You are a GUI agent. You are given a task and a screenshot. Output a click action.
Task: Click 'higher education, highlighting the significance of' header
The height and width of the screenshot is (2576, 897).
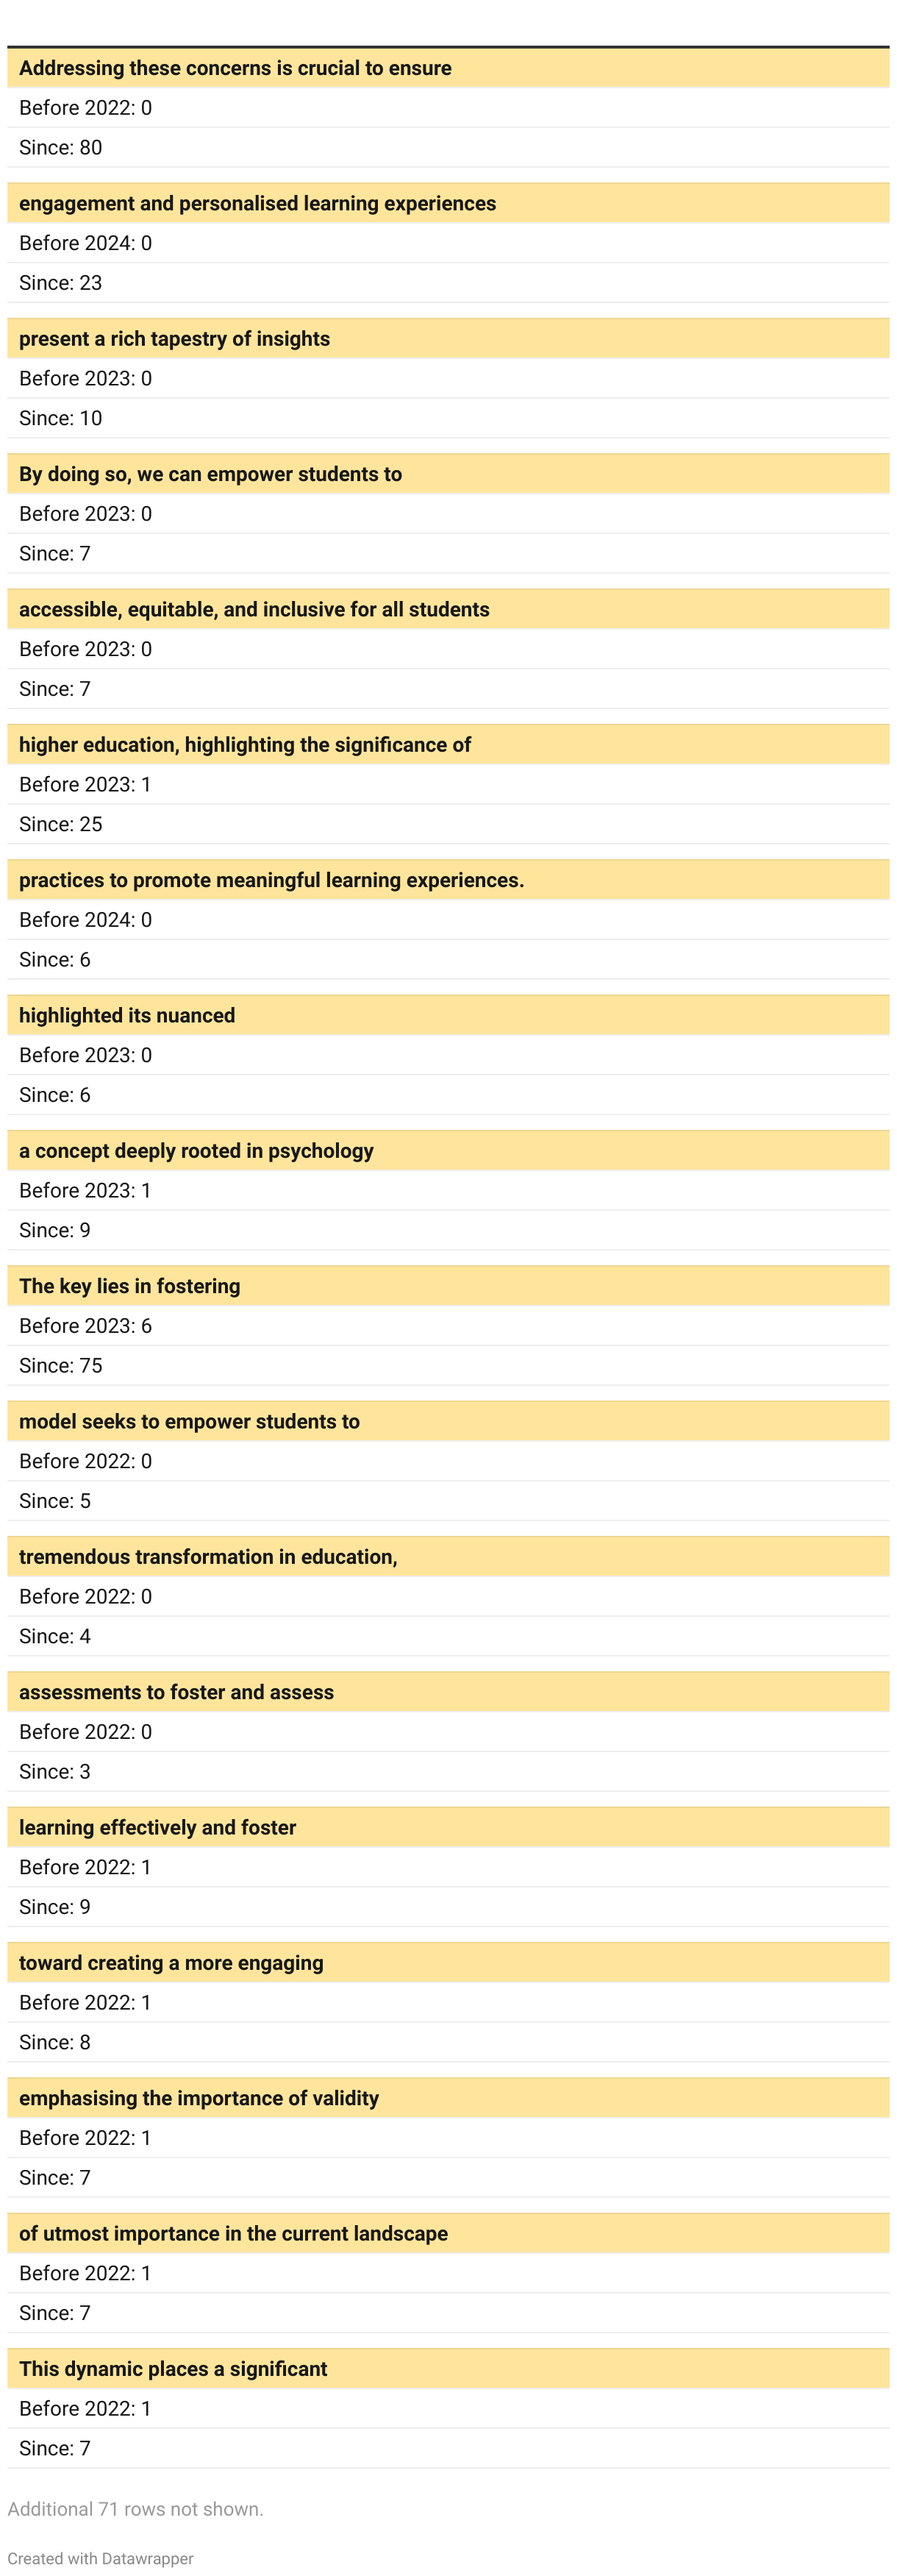click(448, 745)
